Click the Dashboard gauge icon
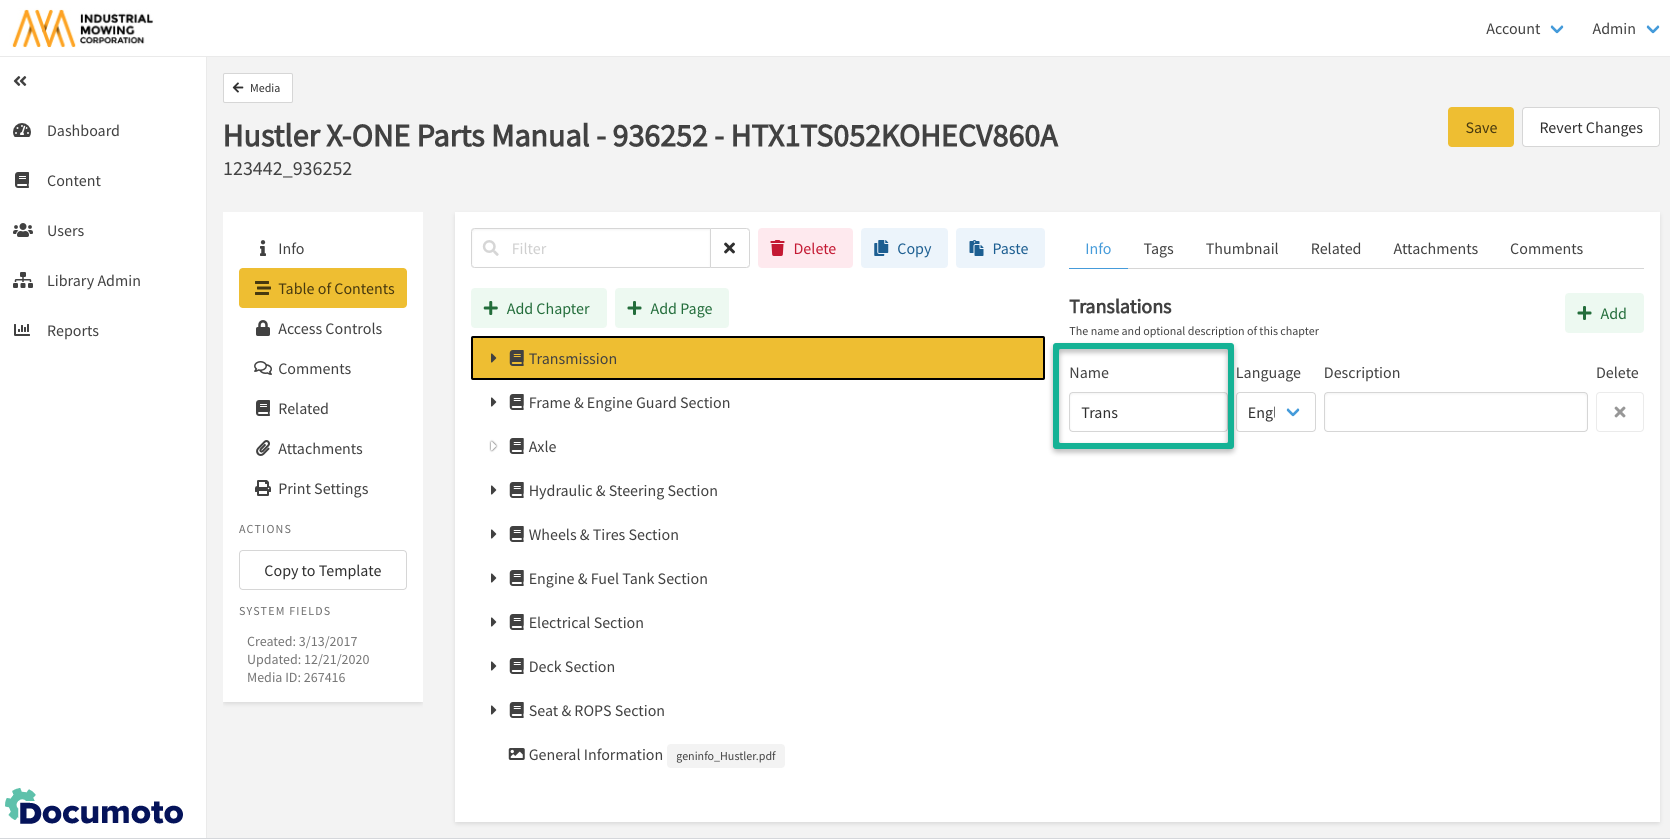This screenshot has height=839, width=1670. (22, 131)
